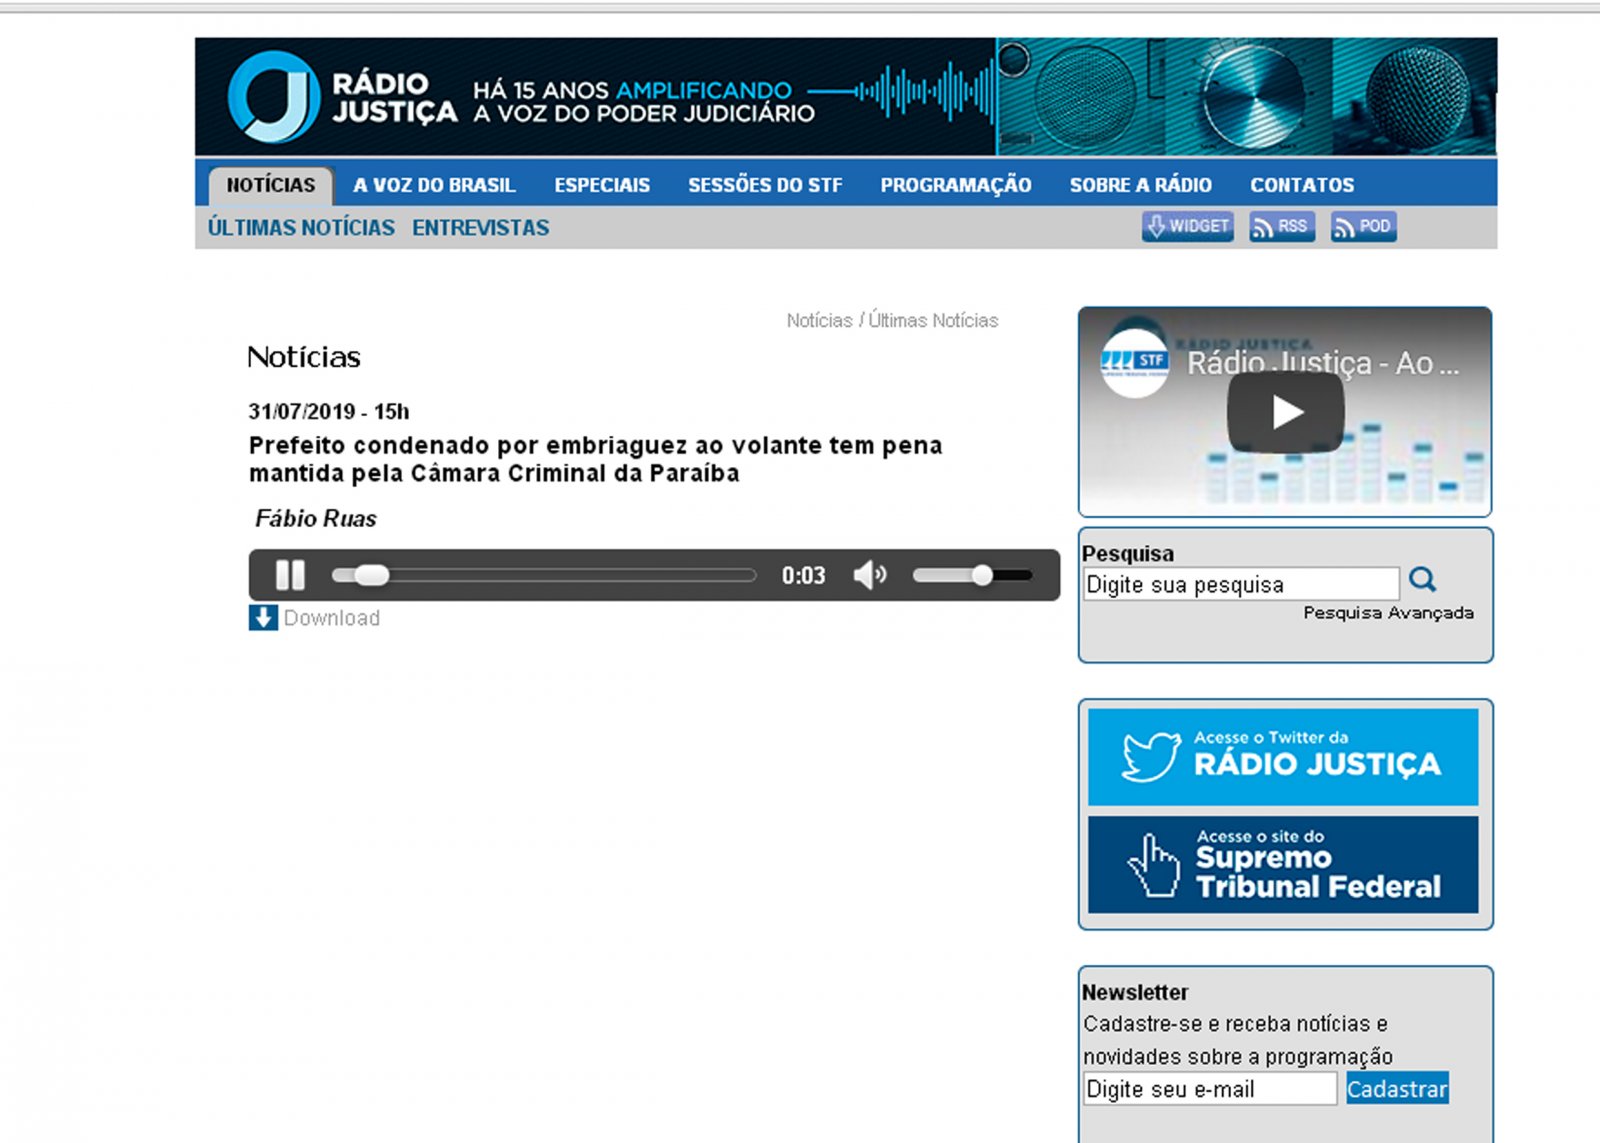Visit the Supremo Tribunal Federal site banner
Image resolution: width=1600 pixels, height=1143 pixels.
pos(1283,865)
